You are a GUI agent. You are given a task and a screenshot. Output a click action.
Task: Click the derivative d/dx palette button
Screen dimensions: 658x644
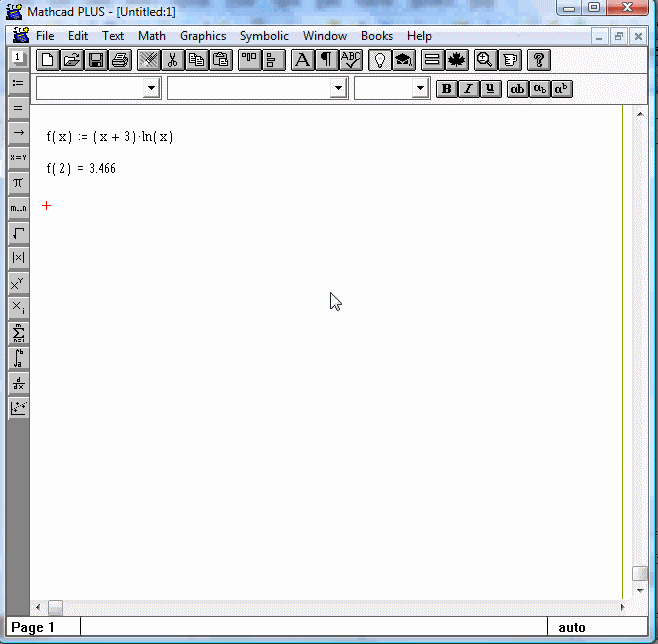[18, 383]
